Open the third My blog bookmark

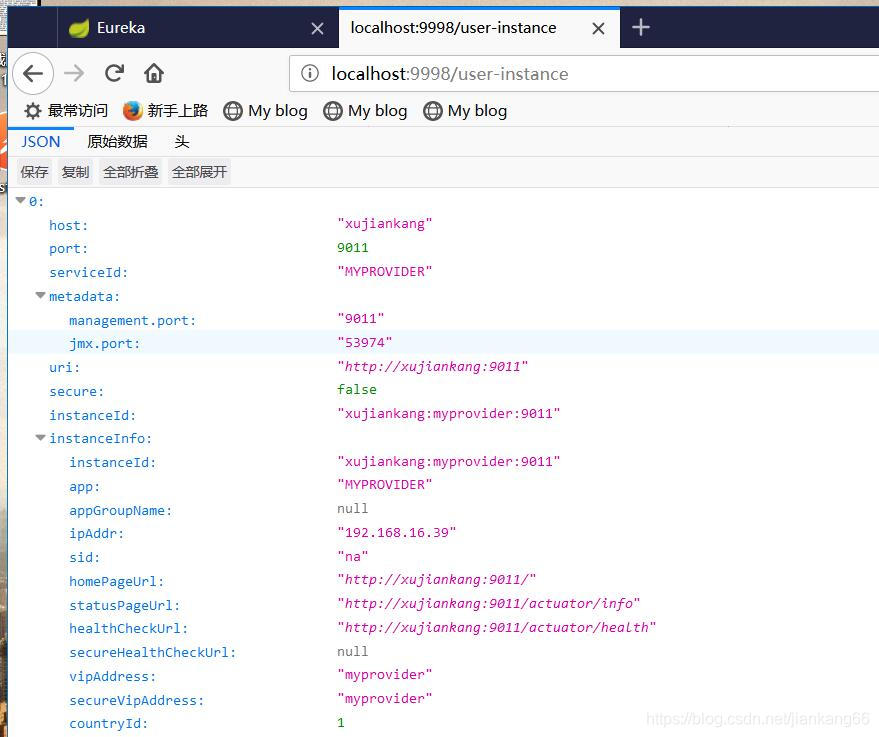coord(465,111)
